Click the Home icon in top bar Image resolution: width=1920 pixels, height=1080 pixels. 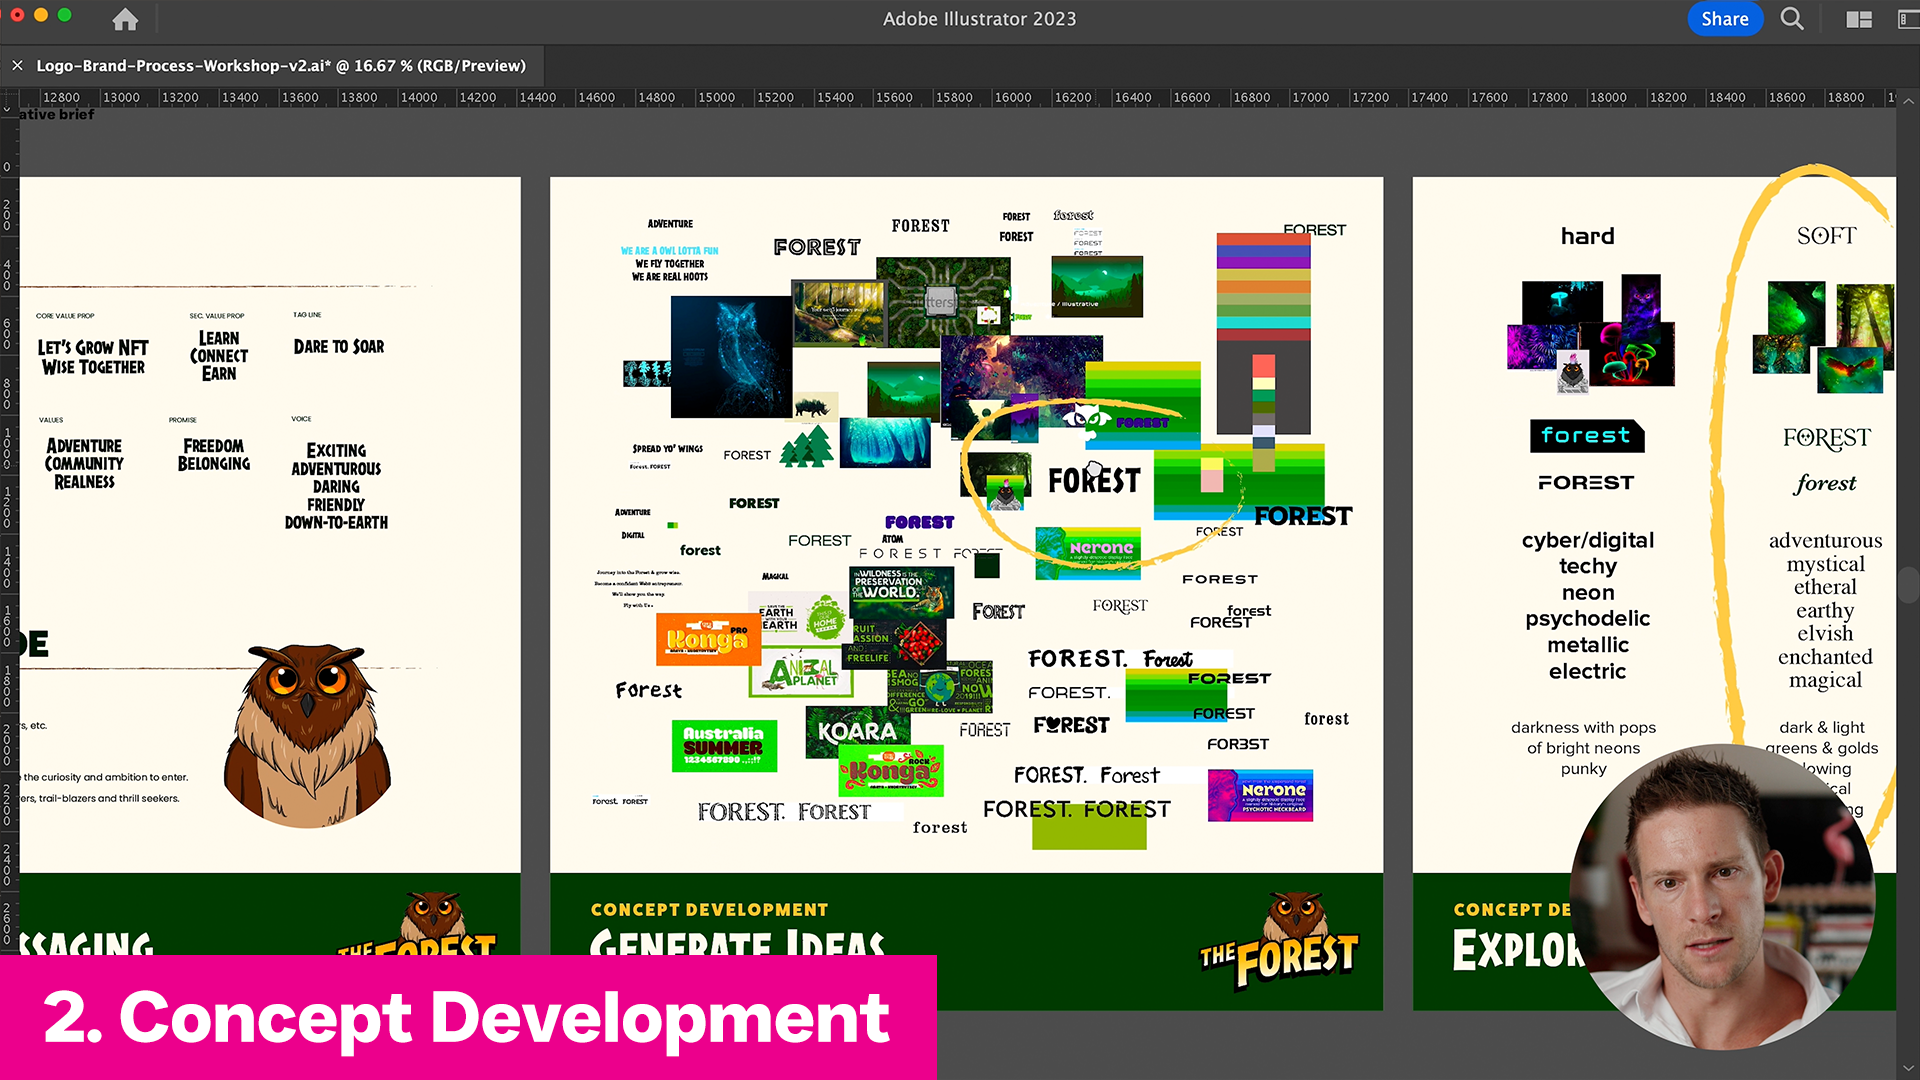tap(125, 19)
